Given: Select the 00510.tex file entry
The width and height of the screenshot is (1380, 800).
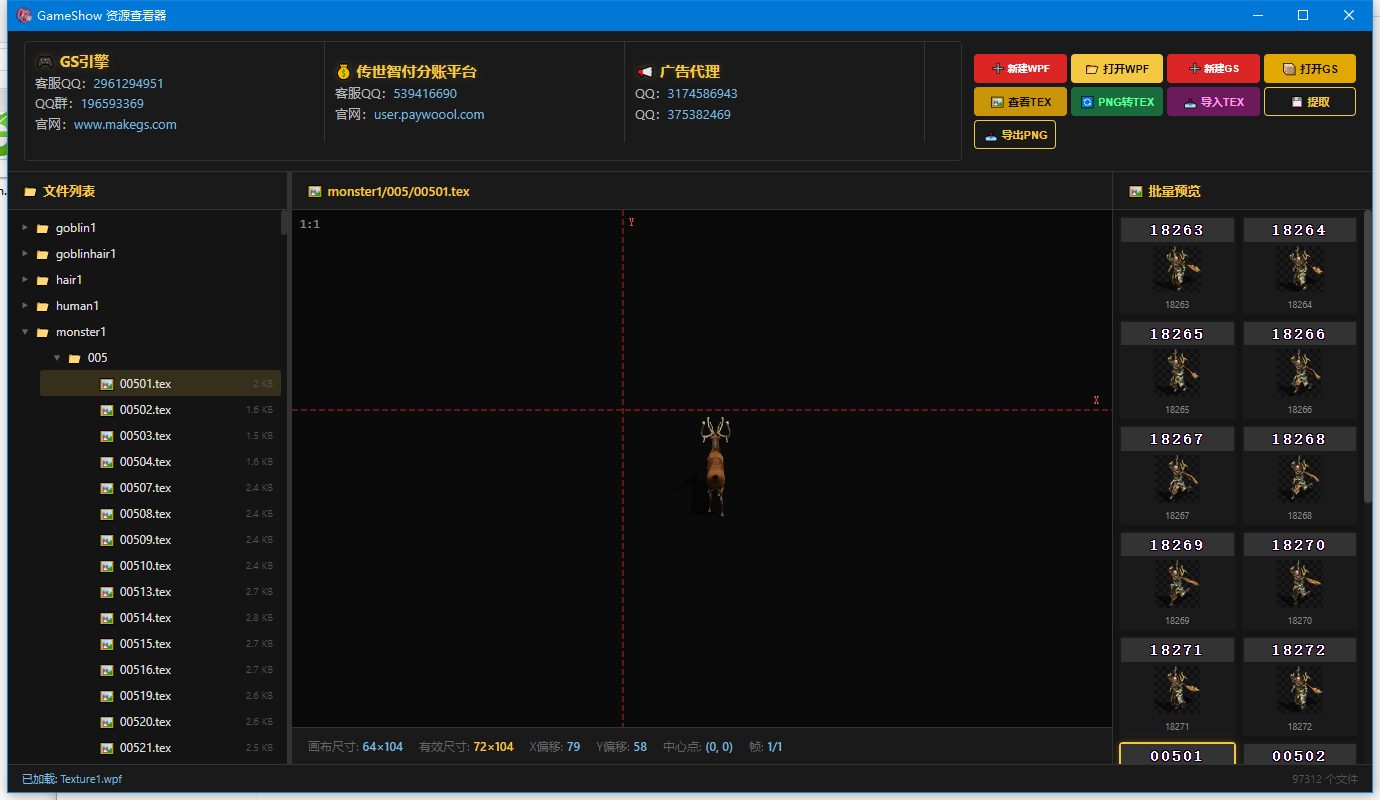Looking at the screenshot, I should click(x=160, y=566).
